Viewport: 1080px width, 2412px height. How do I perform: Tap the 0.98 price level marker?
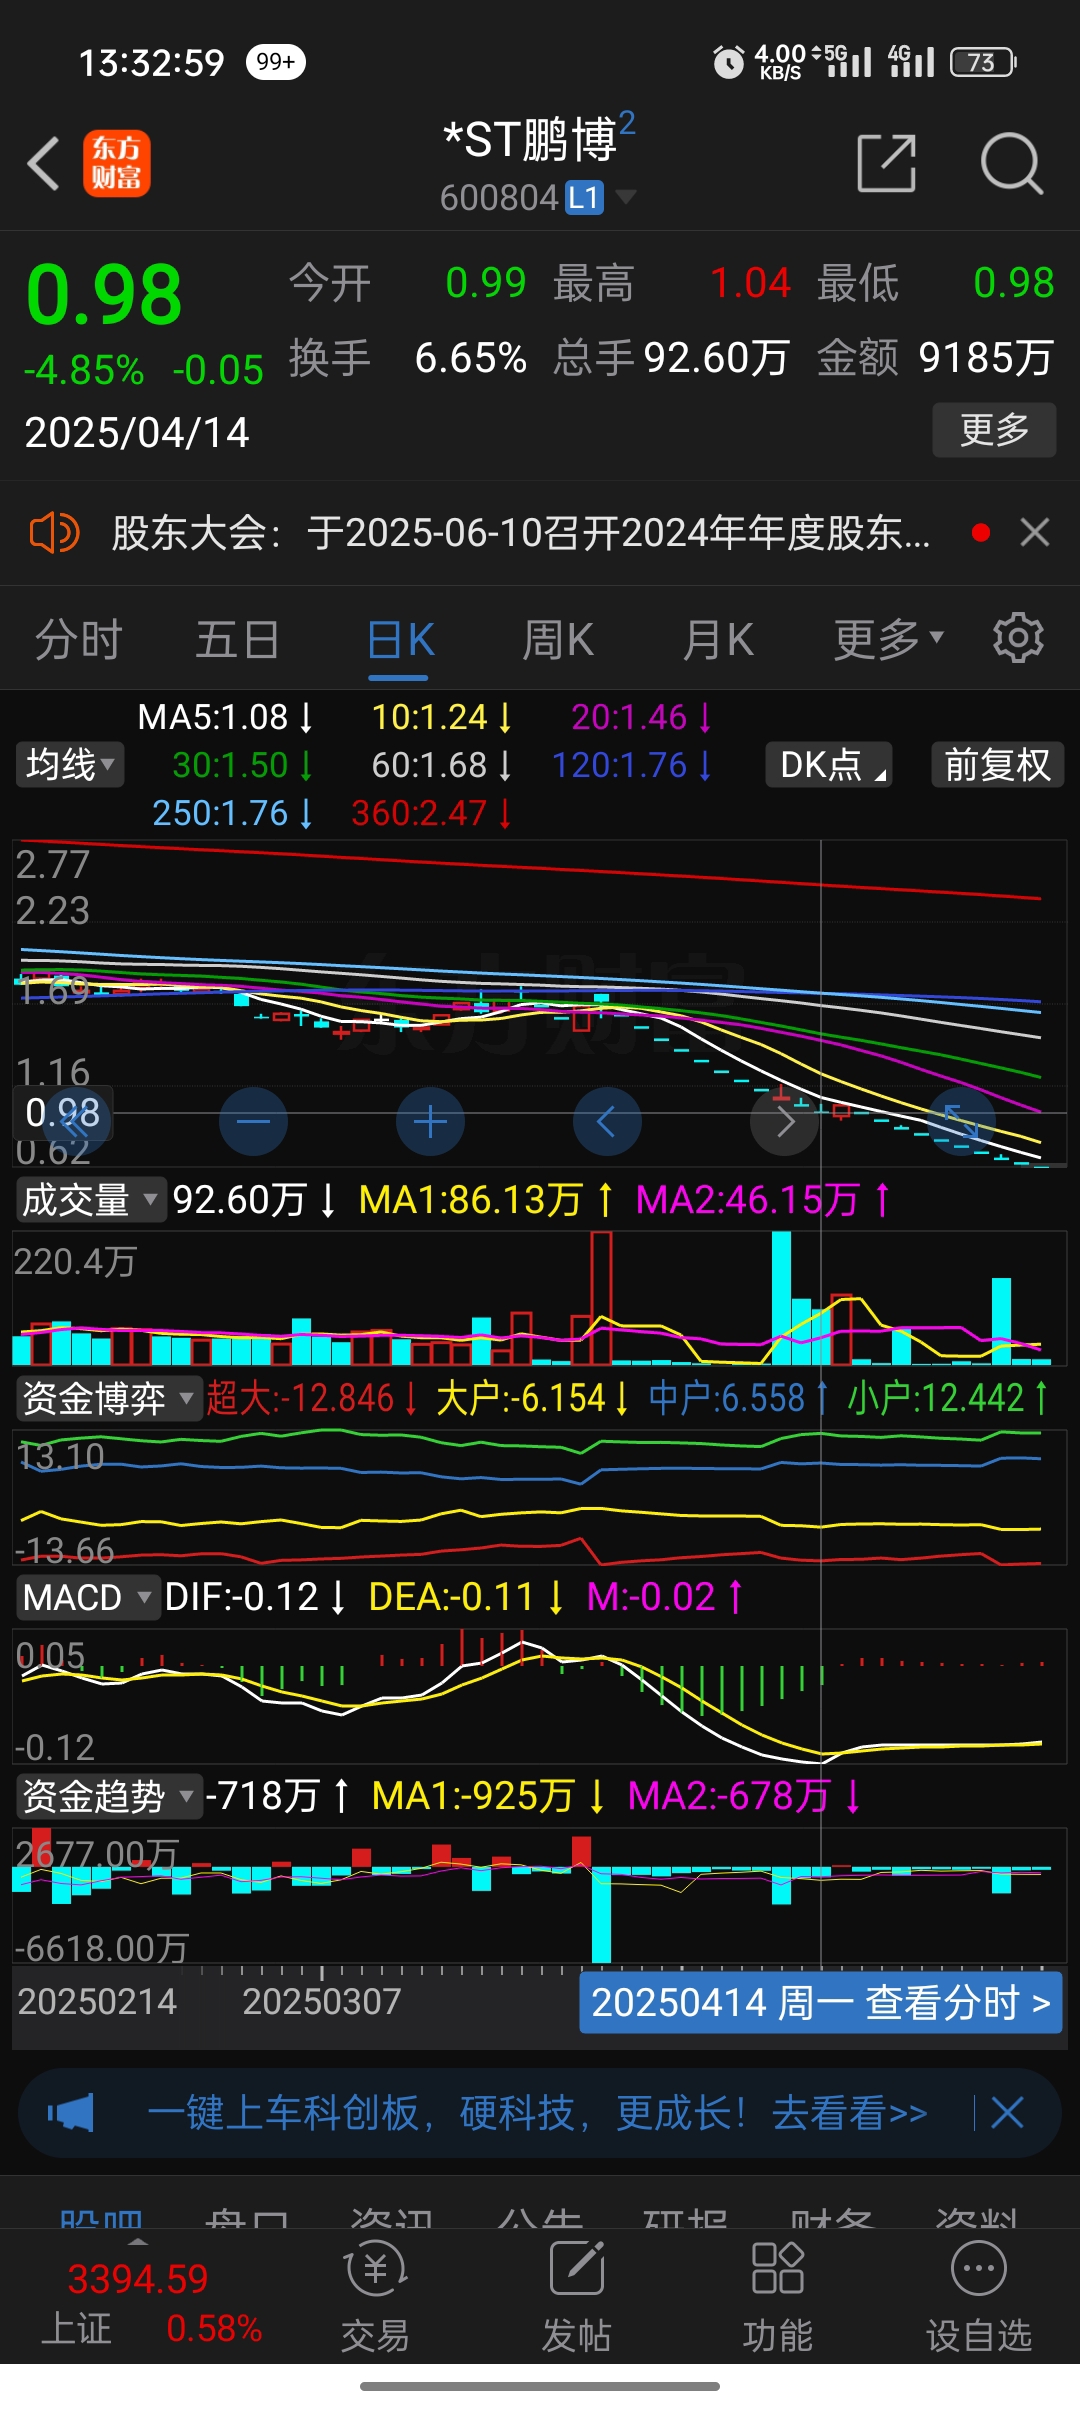click(x=62, y=1113)
